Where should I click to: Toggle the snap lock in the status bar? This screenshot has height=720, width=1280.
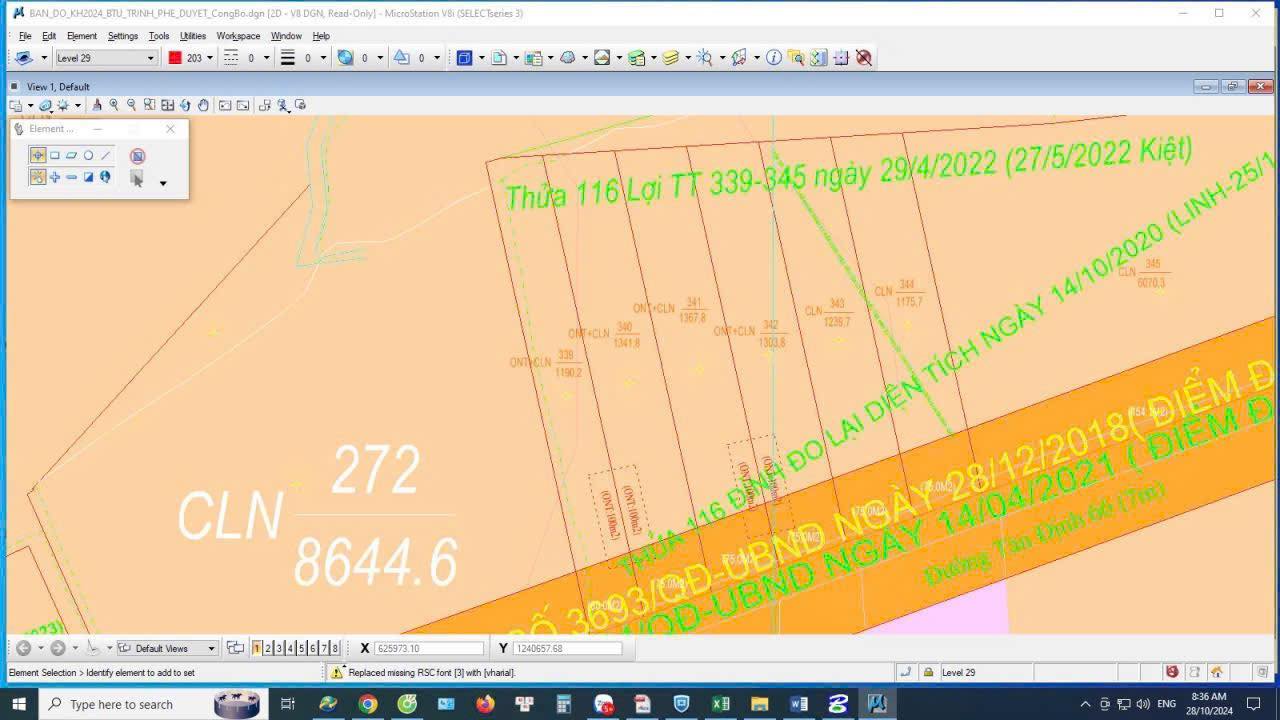pyautogui.click(x=903, y=672)
